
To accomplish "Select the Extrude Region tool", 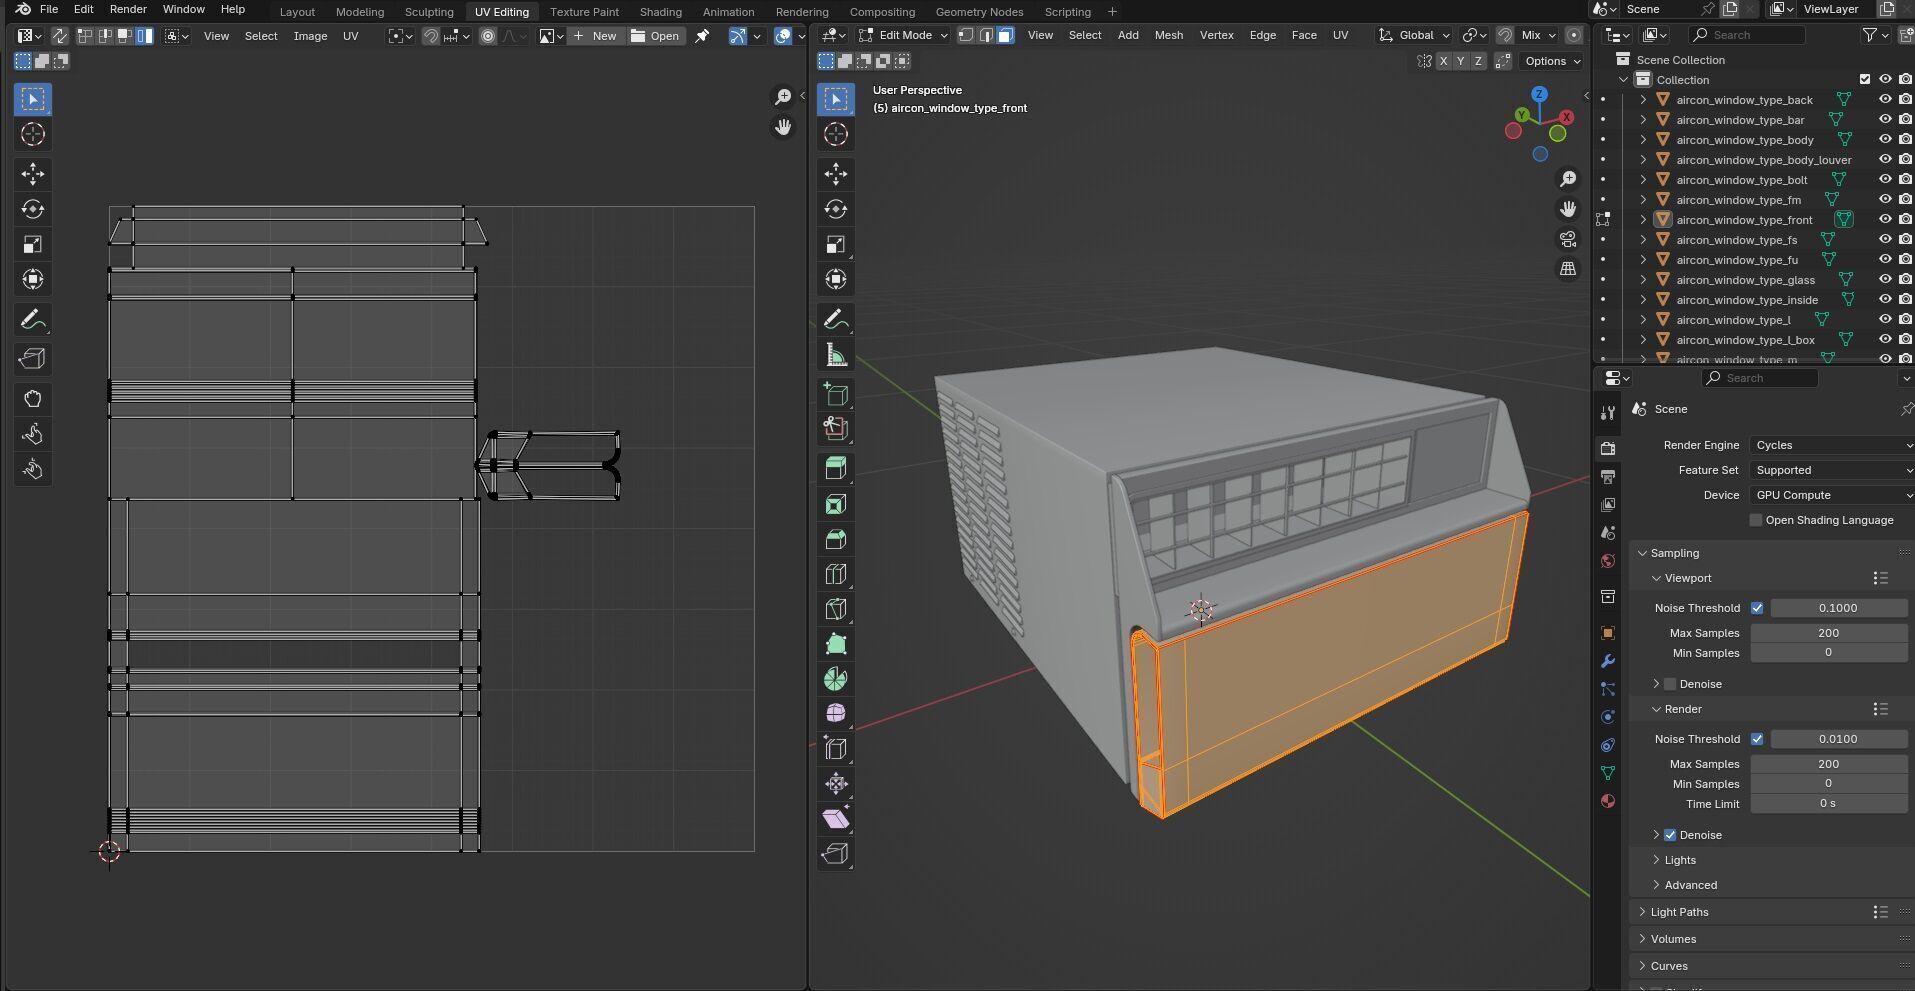I will coord(836,468).
